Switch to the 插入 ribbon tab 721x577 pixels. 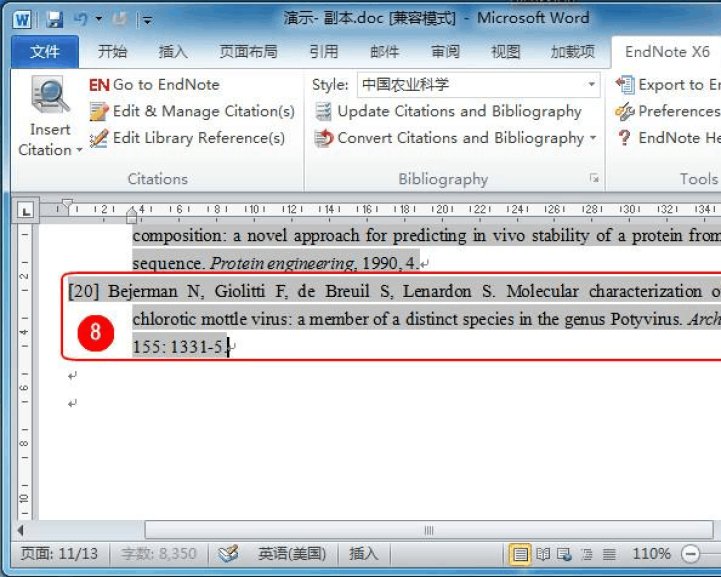click(x=173, y=51)
